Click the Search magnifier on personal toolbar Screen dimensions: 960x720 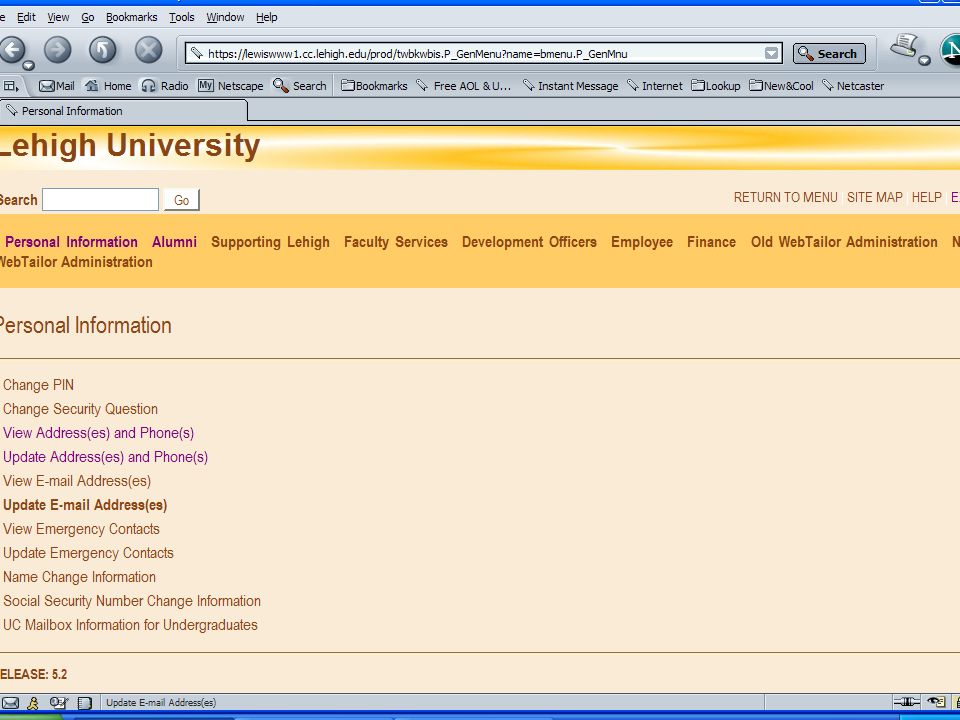point(299,86)
